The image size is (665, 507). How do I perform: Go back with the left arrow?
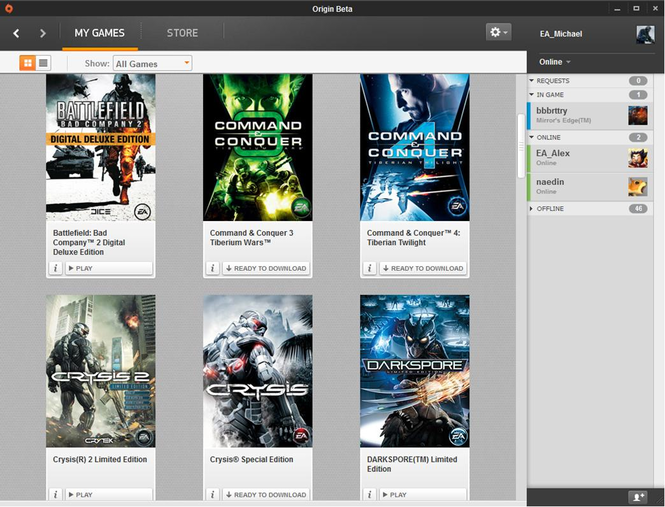pos(16,33)
